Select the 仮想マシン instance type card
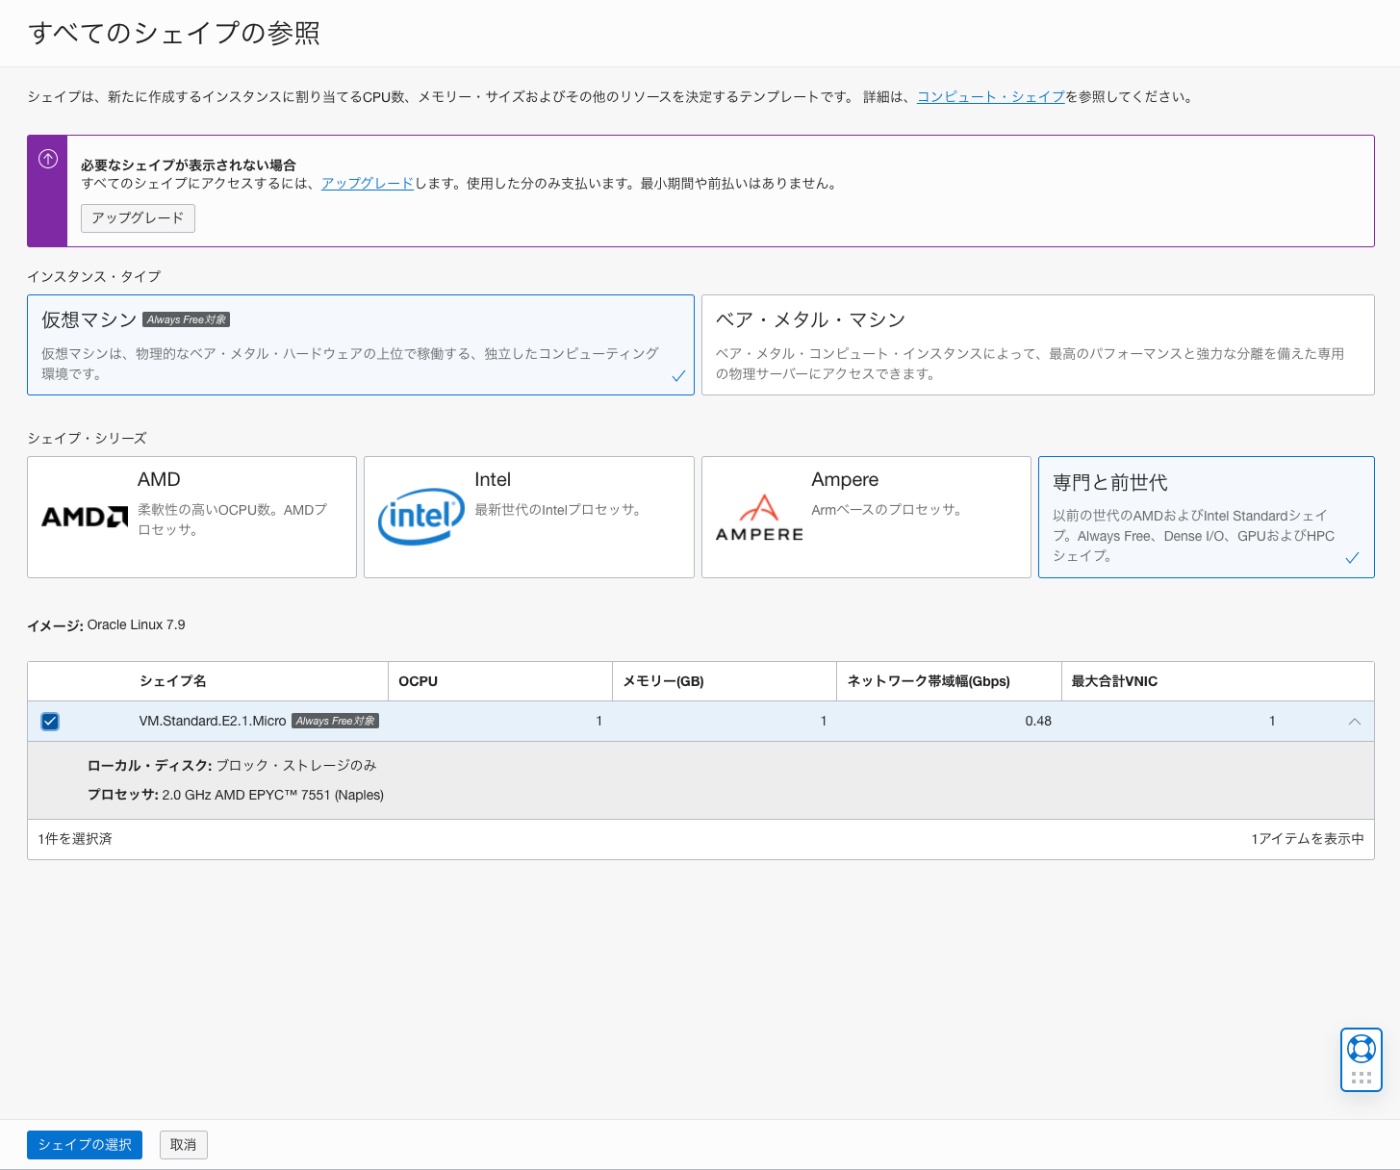This screenshot has width=1400, height=1170. [x=361, y=345]
